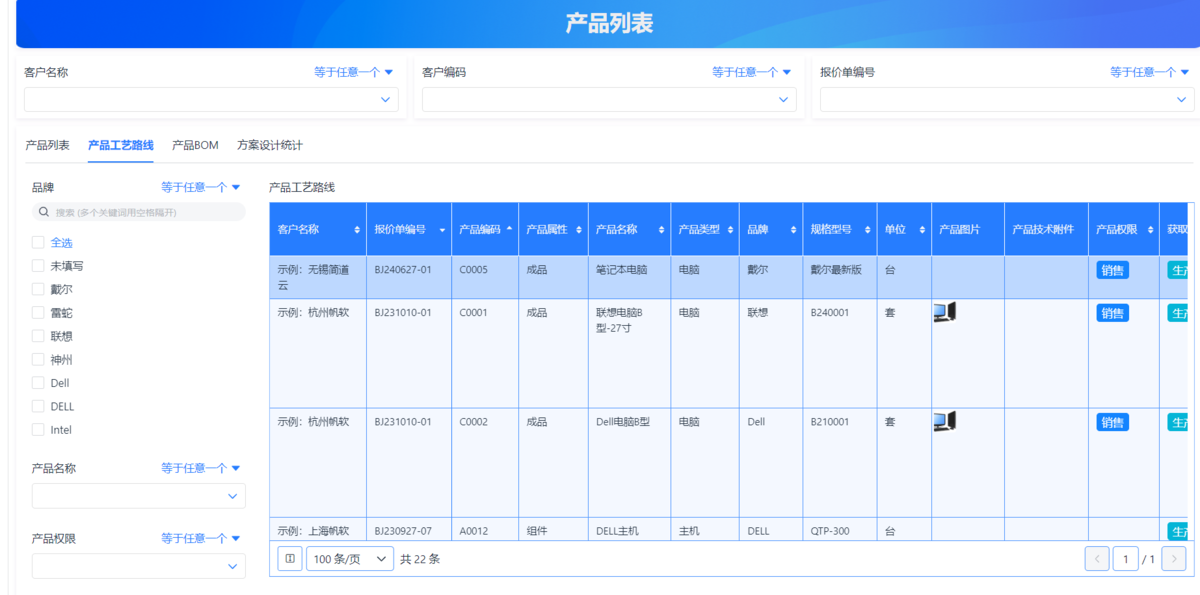This screenshot has width=1200, height=595.
Task: Sort table by 产品类型 column icon
Action: click(731, 230)
